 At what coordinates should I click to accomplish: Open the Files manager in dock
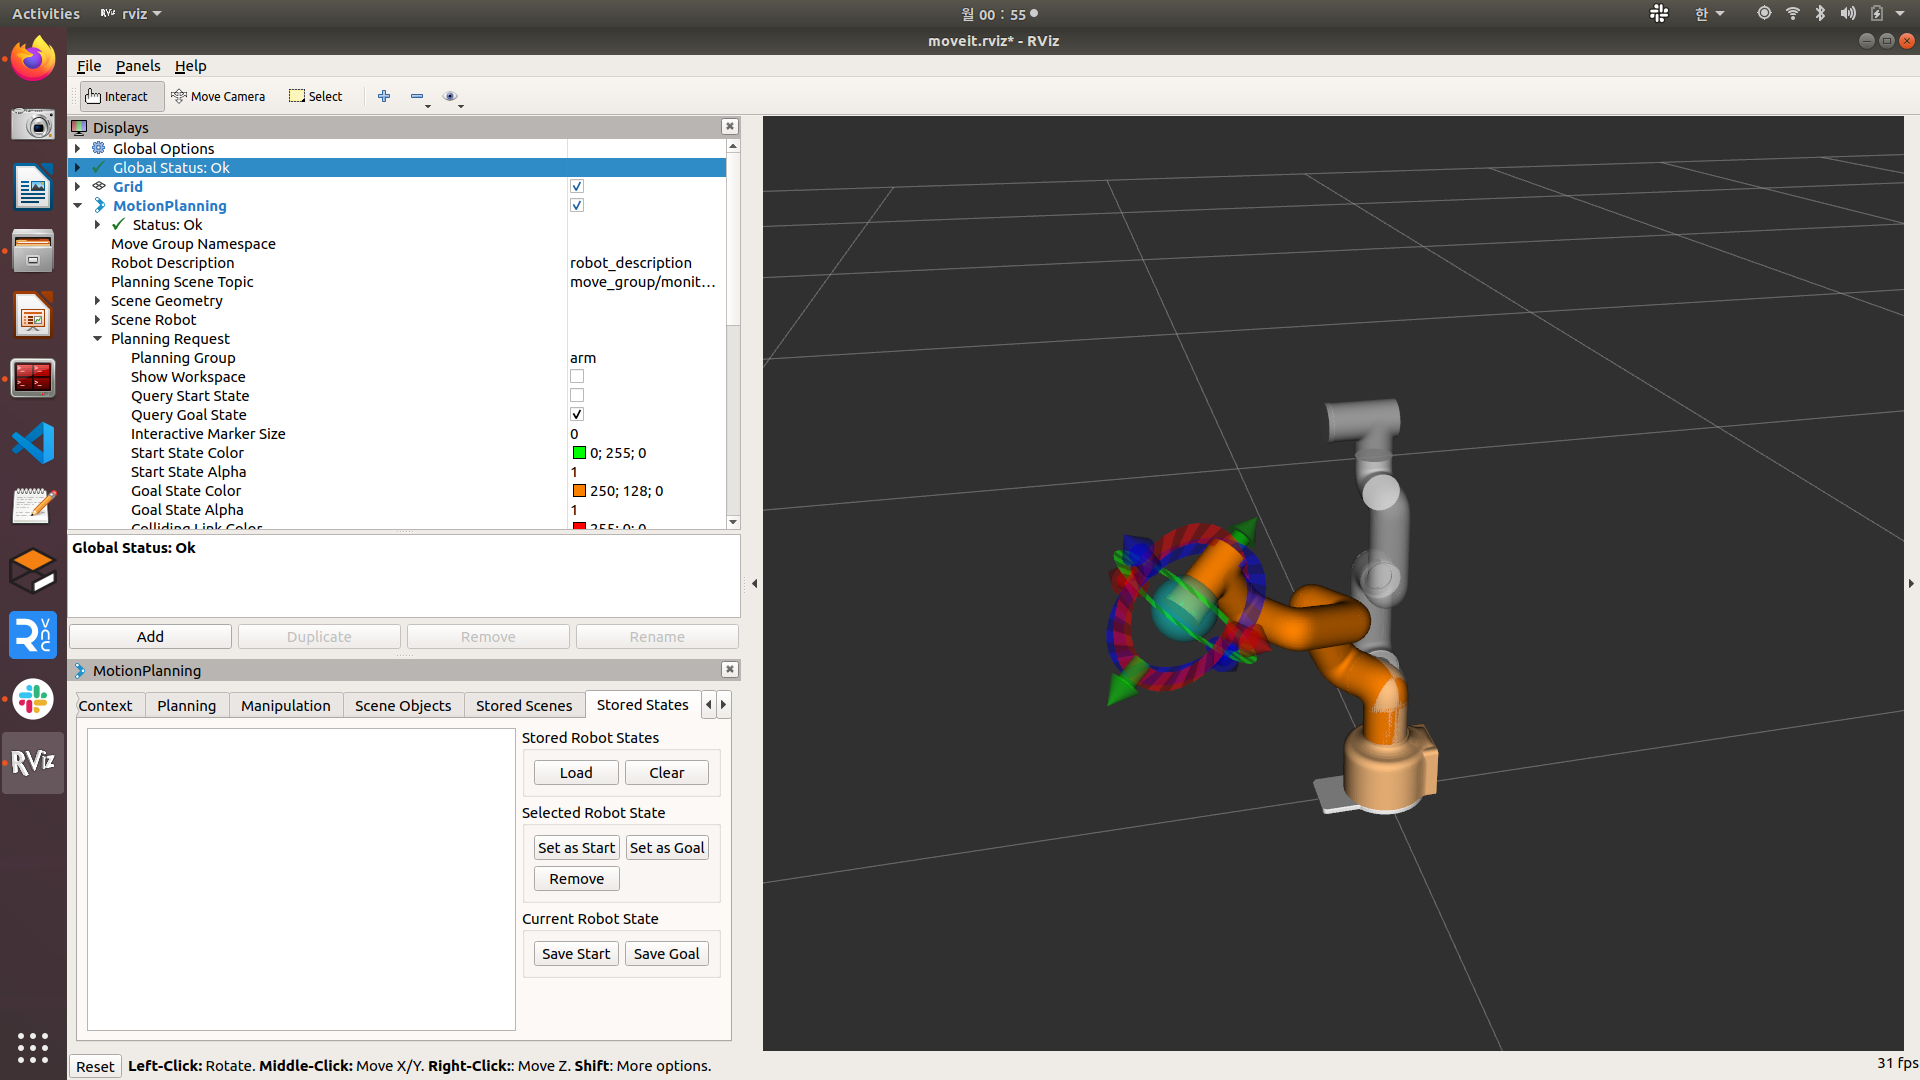[33, 251]
